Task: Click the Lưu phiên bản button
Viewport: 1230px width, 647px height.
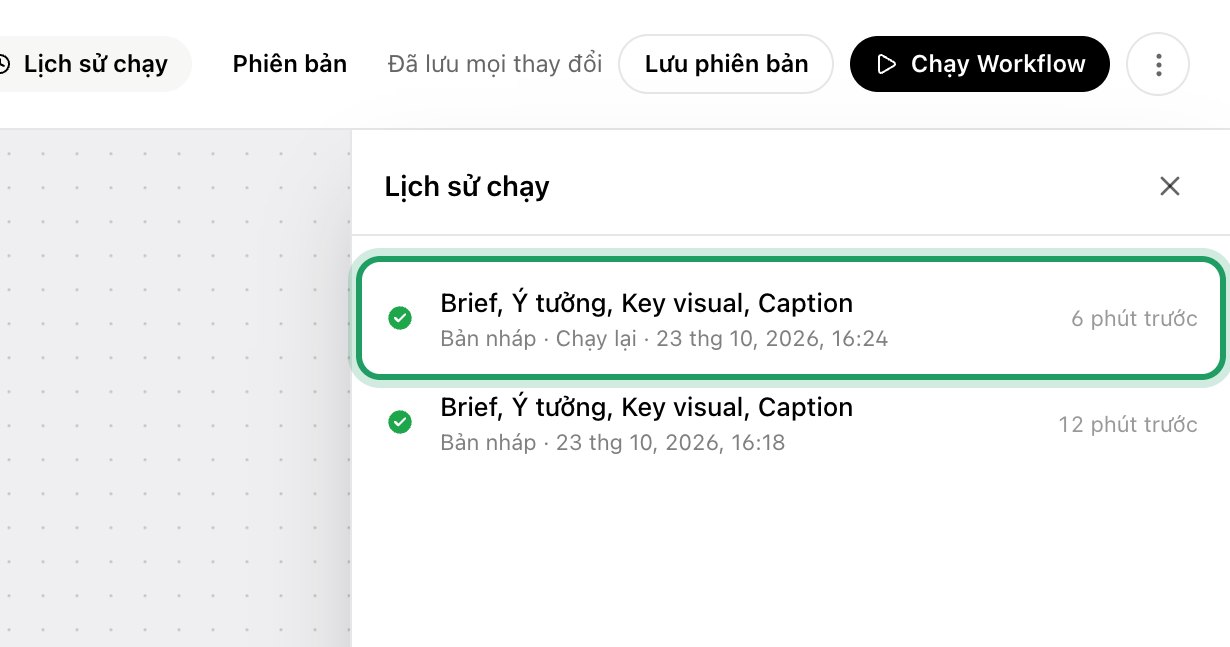Action: coord(726,64)
